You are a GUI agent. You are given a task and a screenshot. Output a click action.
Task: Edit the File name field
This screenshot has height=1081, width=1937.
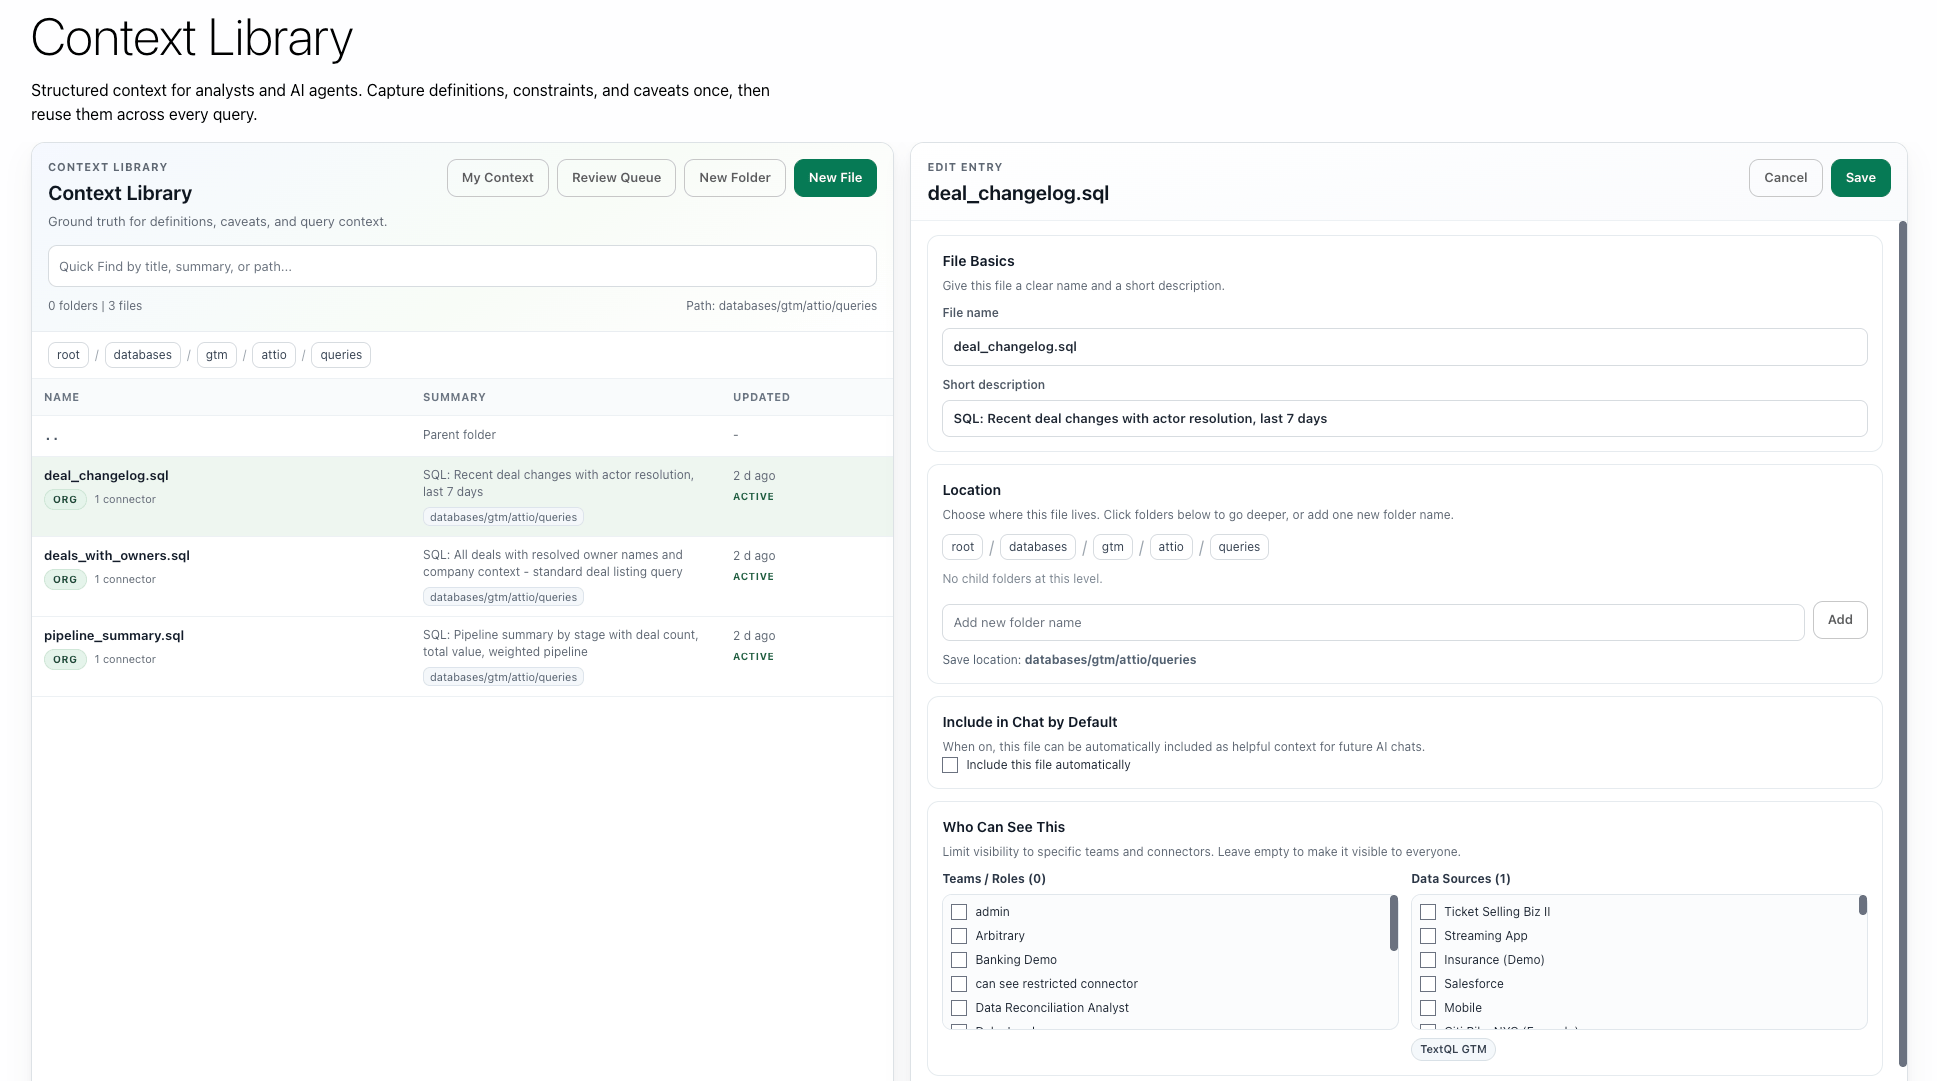tap(1404, 347)
